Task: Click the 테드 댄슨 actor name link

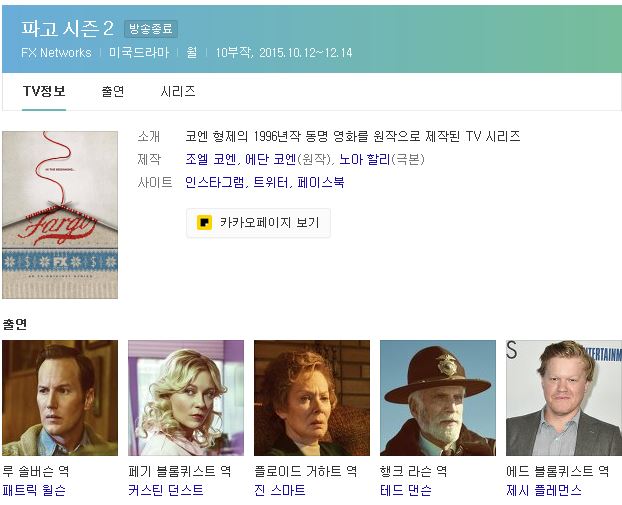Action: (x=406, y=490)
